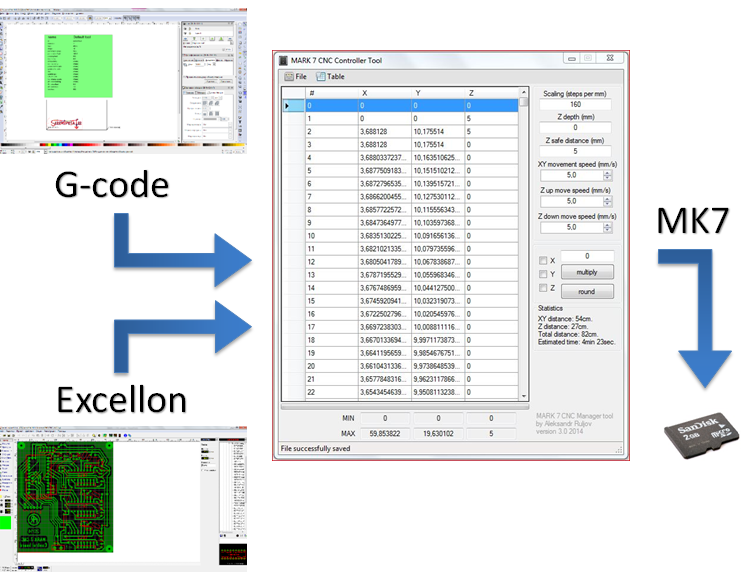Increase Z down move speed with up arrow
This screenshot has height=578, width=743.
coord(606,223)
